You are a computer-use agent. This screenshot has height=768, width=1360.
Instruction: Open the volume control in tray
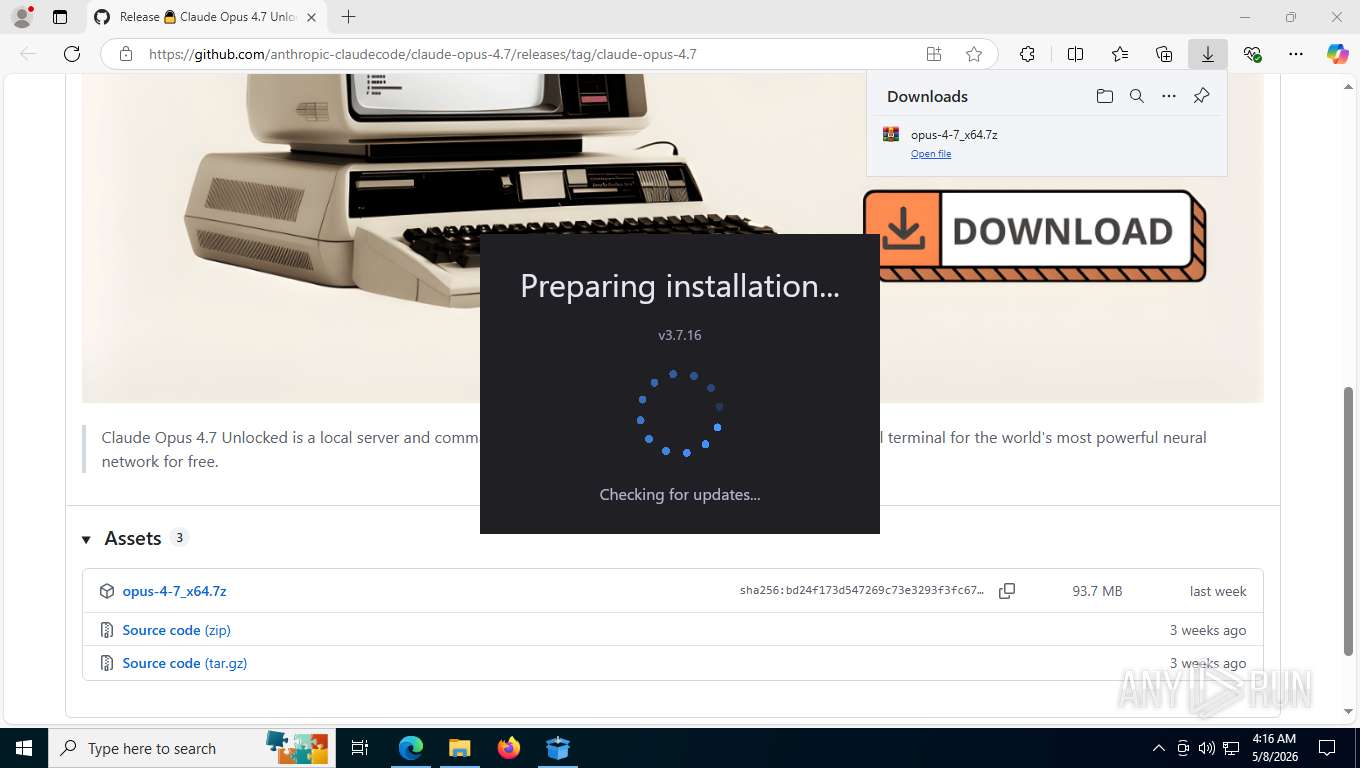1207,748
